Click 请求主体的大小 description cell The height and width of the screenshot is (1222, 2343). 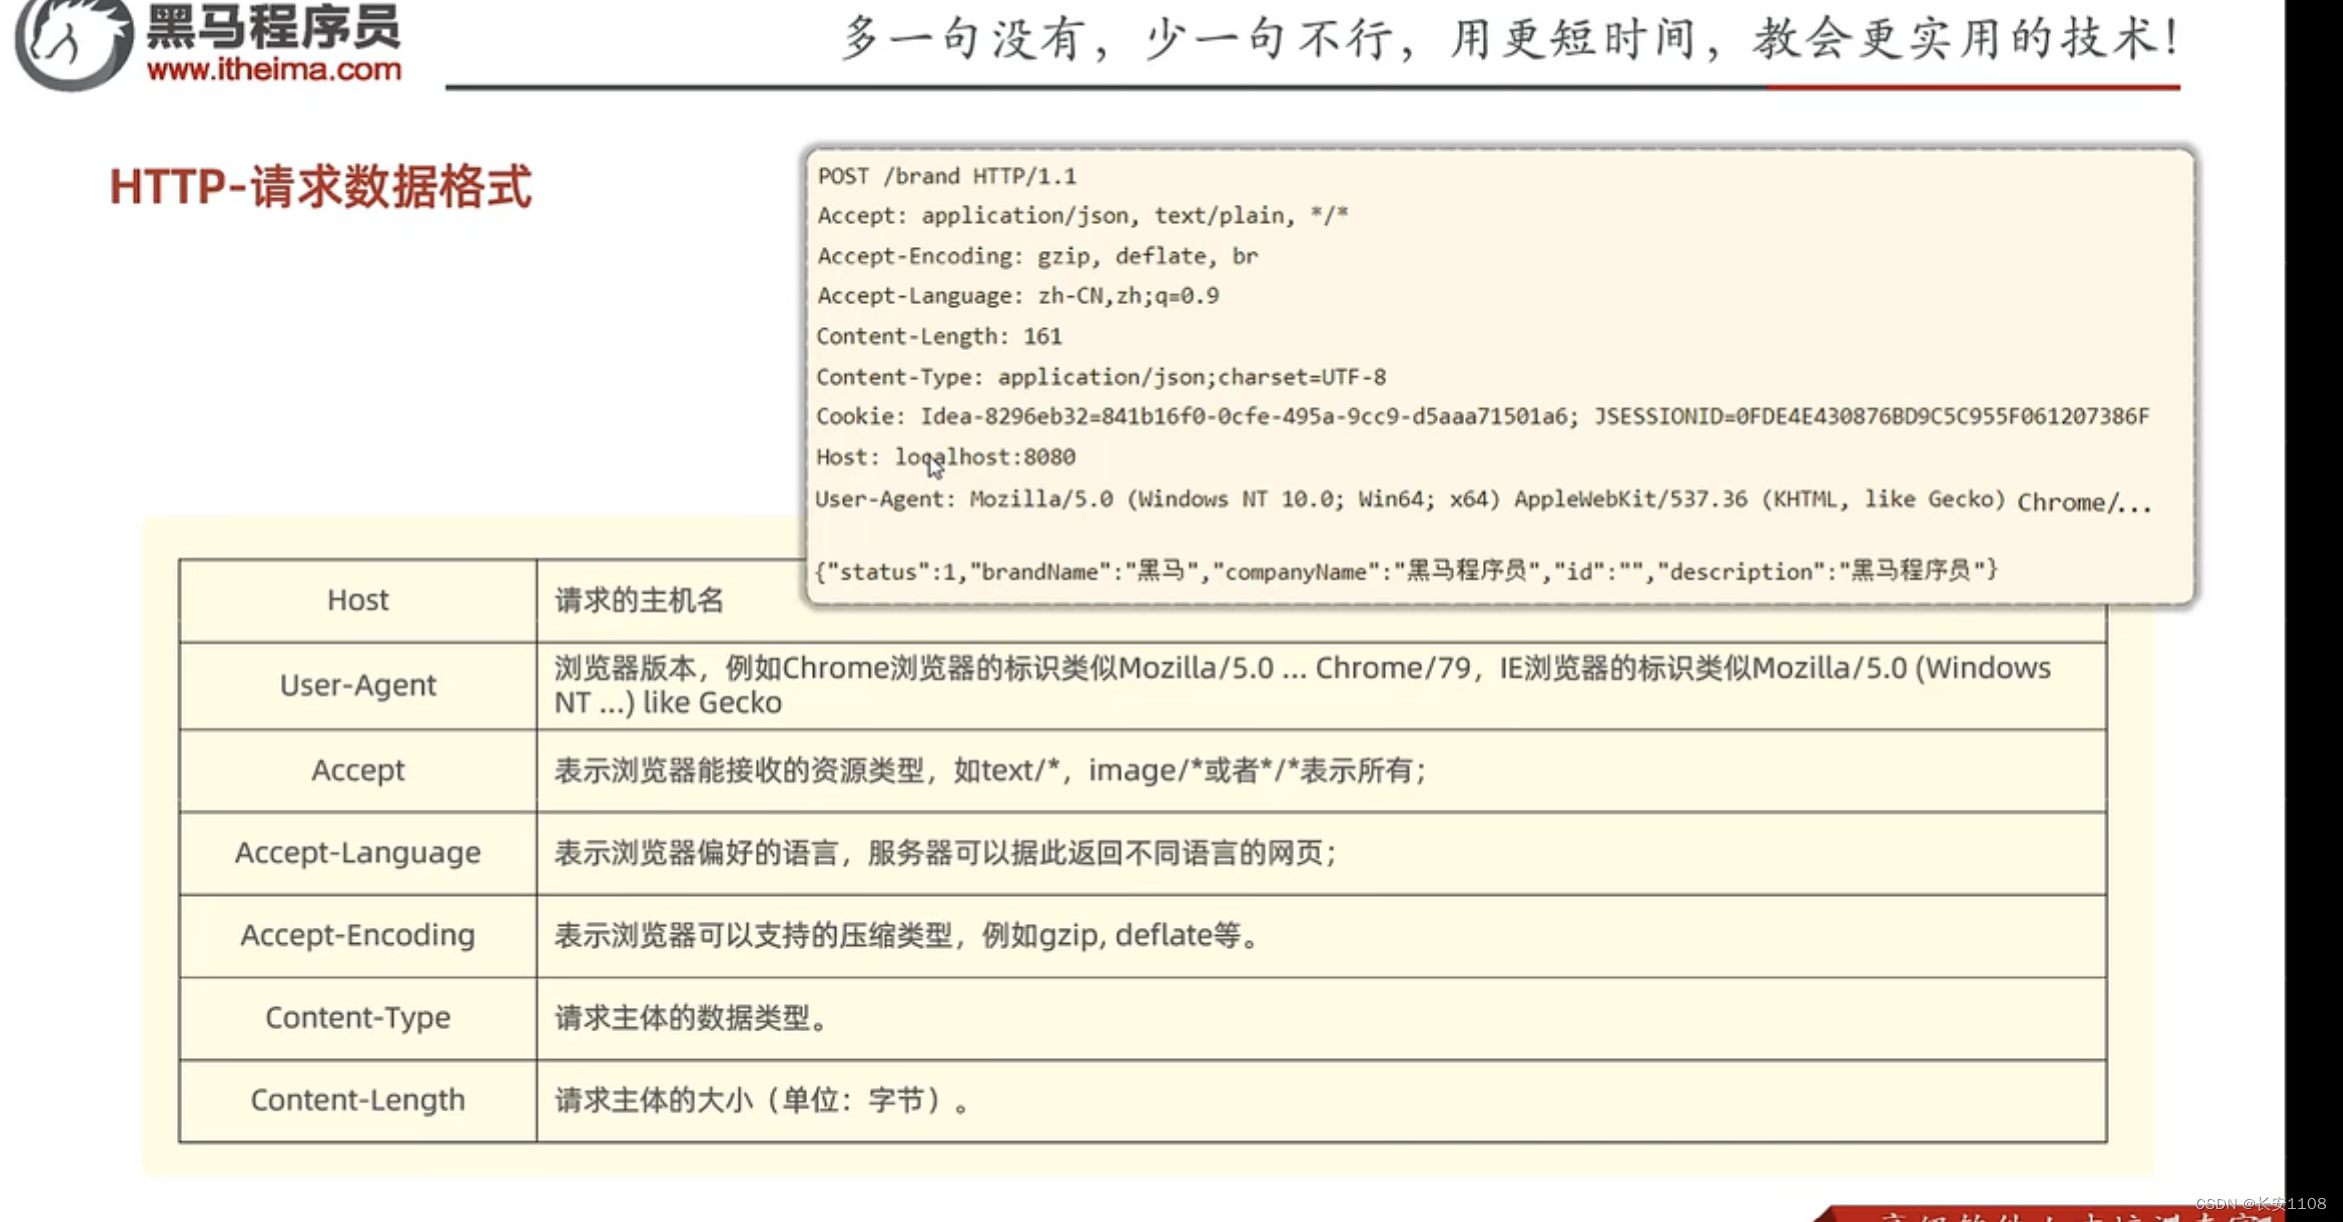[x=1321, y=1100]
